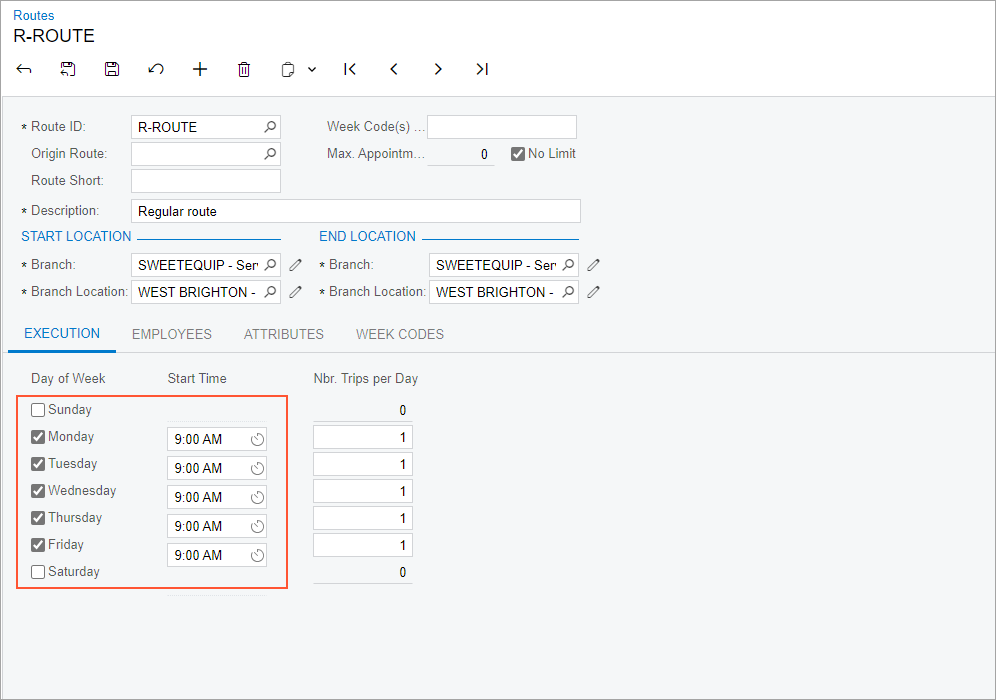The image size is (996, 700).
Task: Click the Delete trash icon
Action: pyautogui.click(x=244, y=69)
